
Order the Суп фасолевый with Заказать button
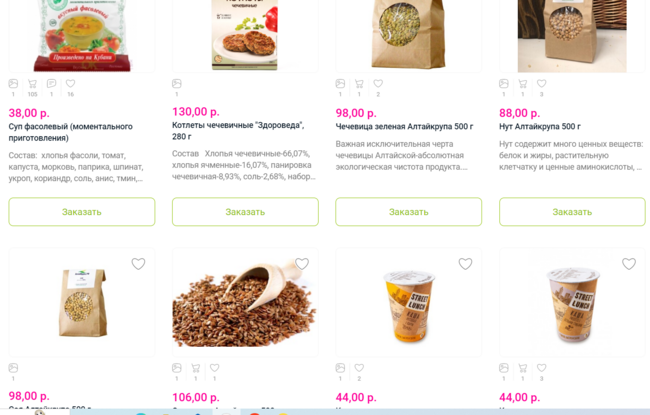tap(82, 212)
